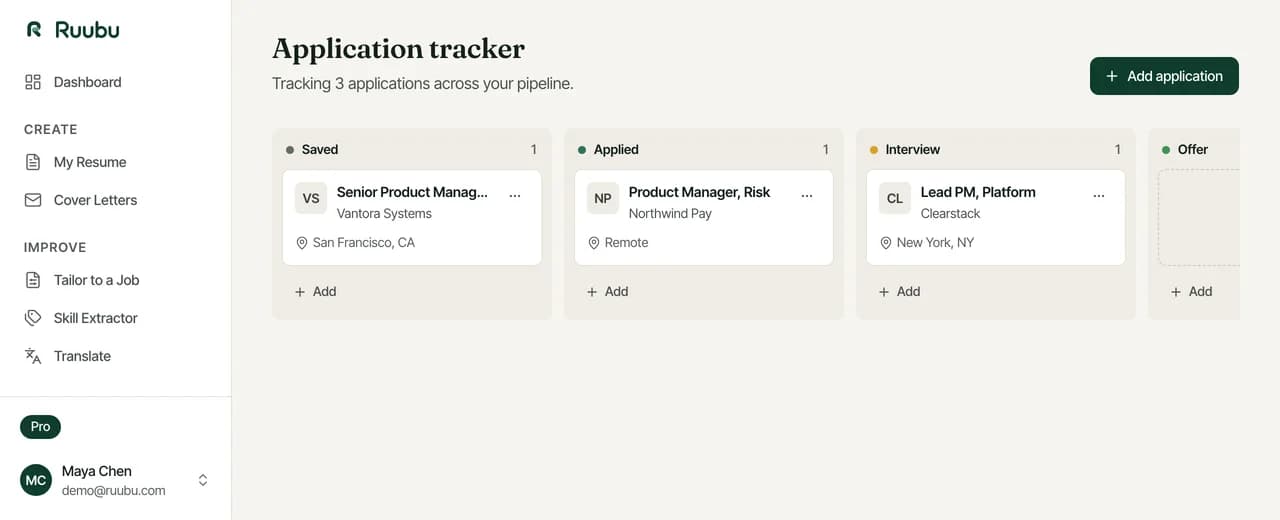Click the Tailor to a Job icon

(33, 280)
